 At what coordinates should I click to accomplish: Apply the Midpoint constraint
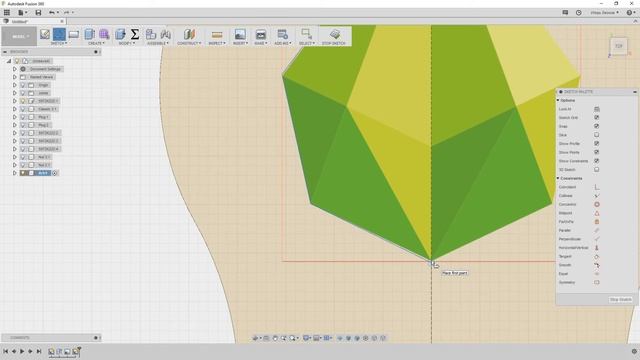pyautogui.click(x=596, y=213)
